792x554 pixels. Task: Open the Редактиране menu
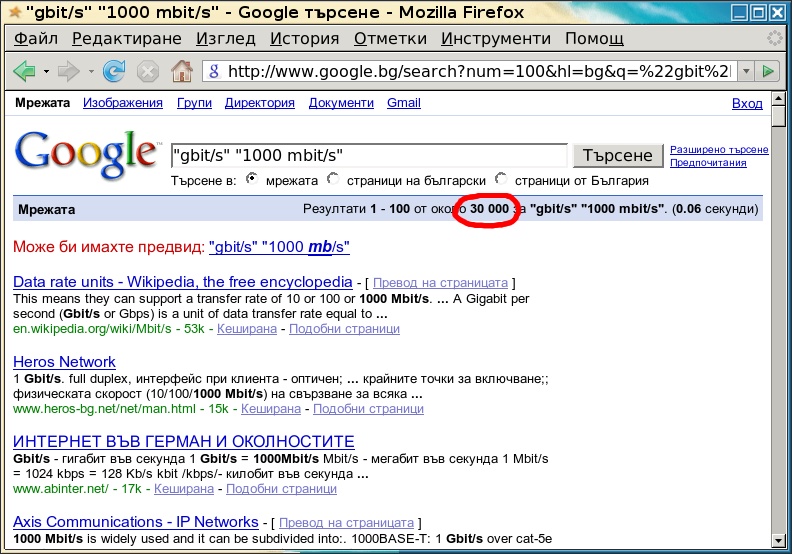(127, 38)
